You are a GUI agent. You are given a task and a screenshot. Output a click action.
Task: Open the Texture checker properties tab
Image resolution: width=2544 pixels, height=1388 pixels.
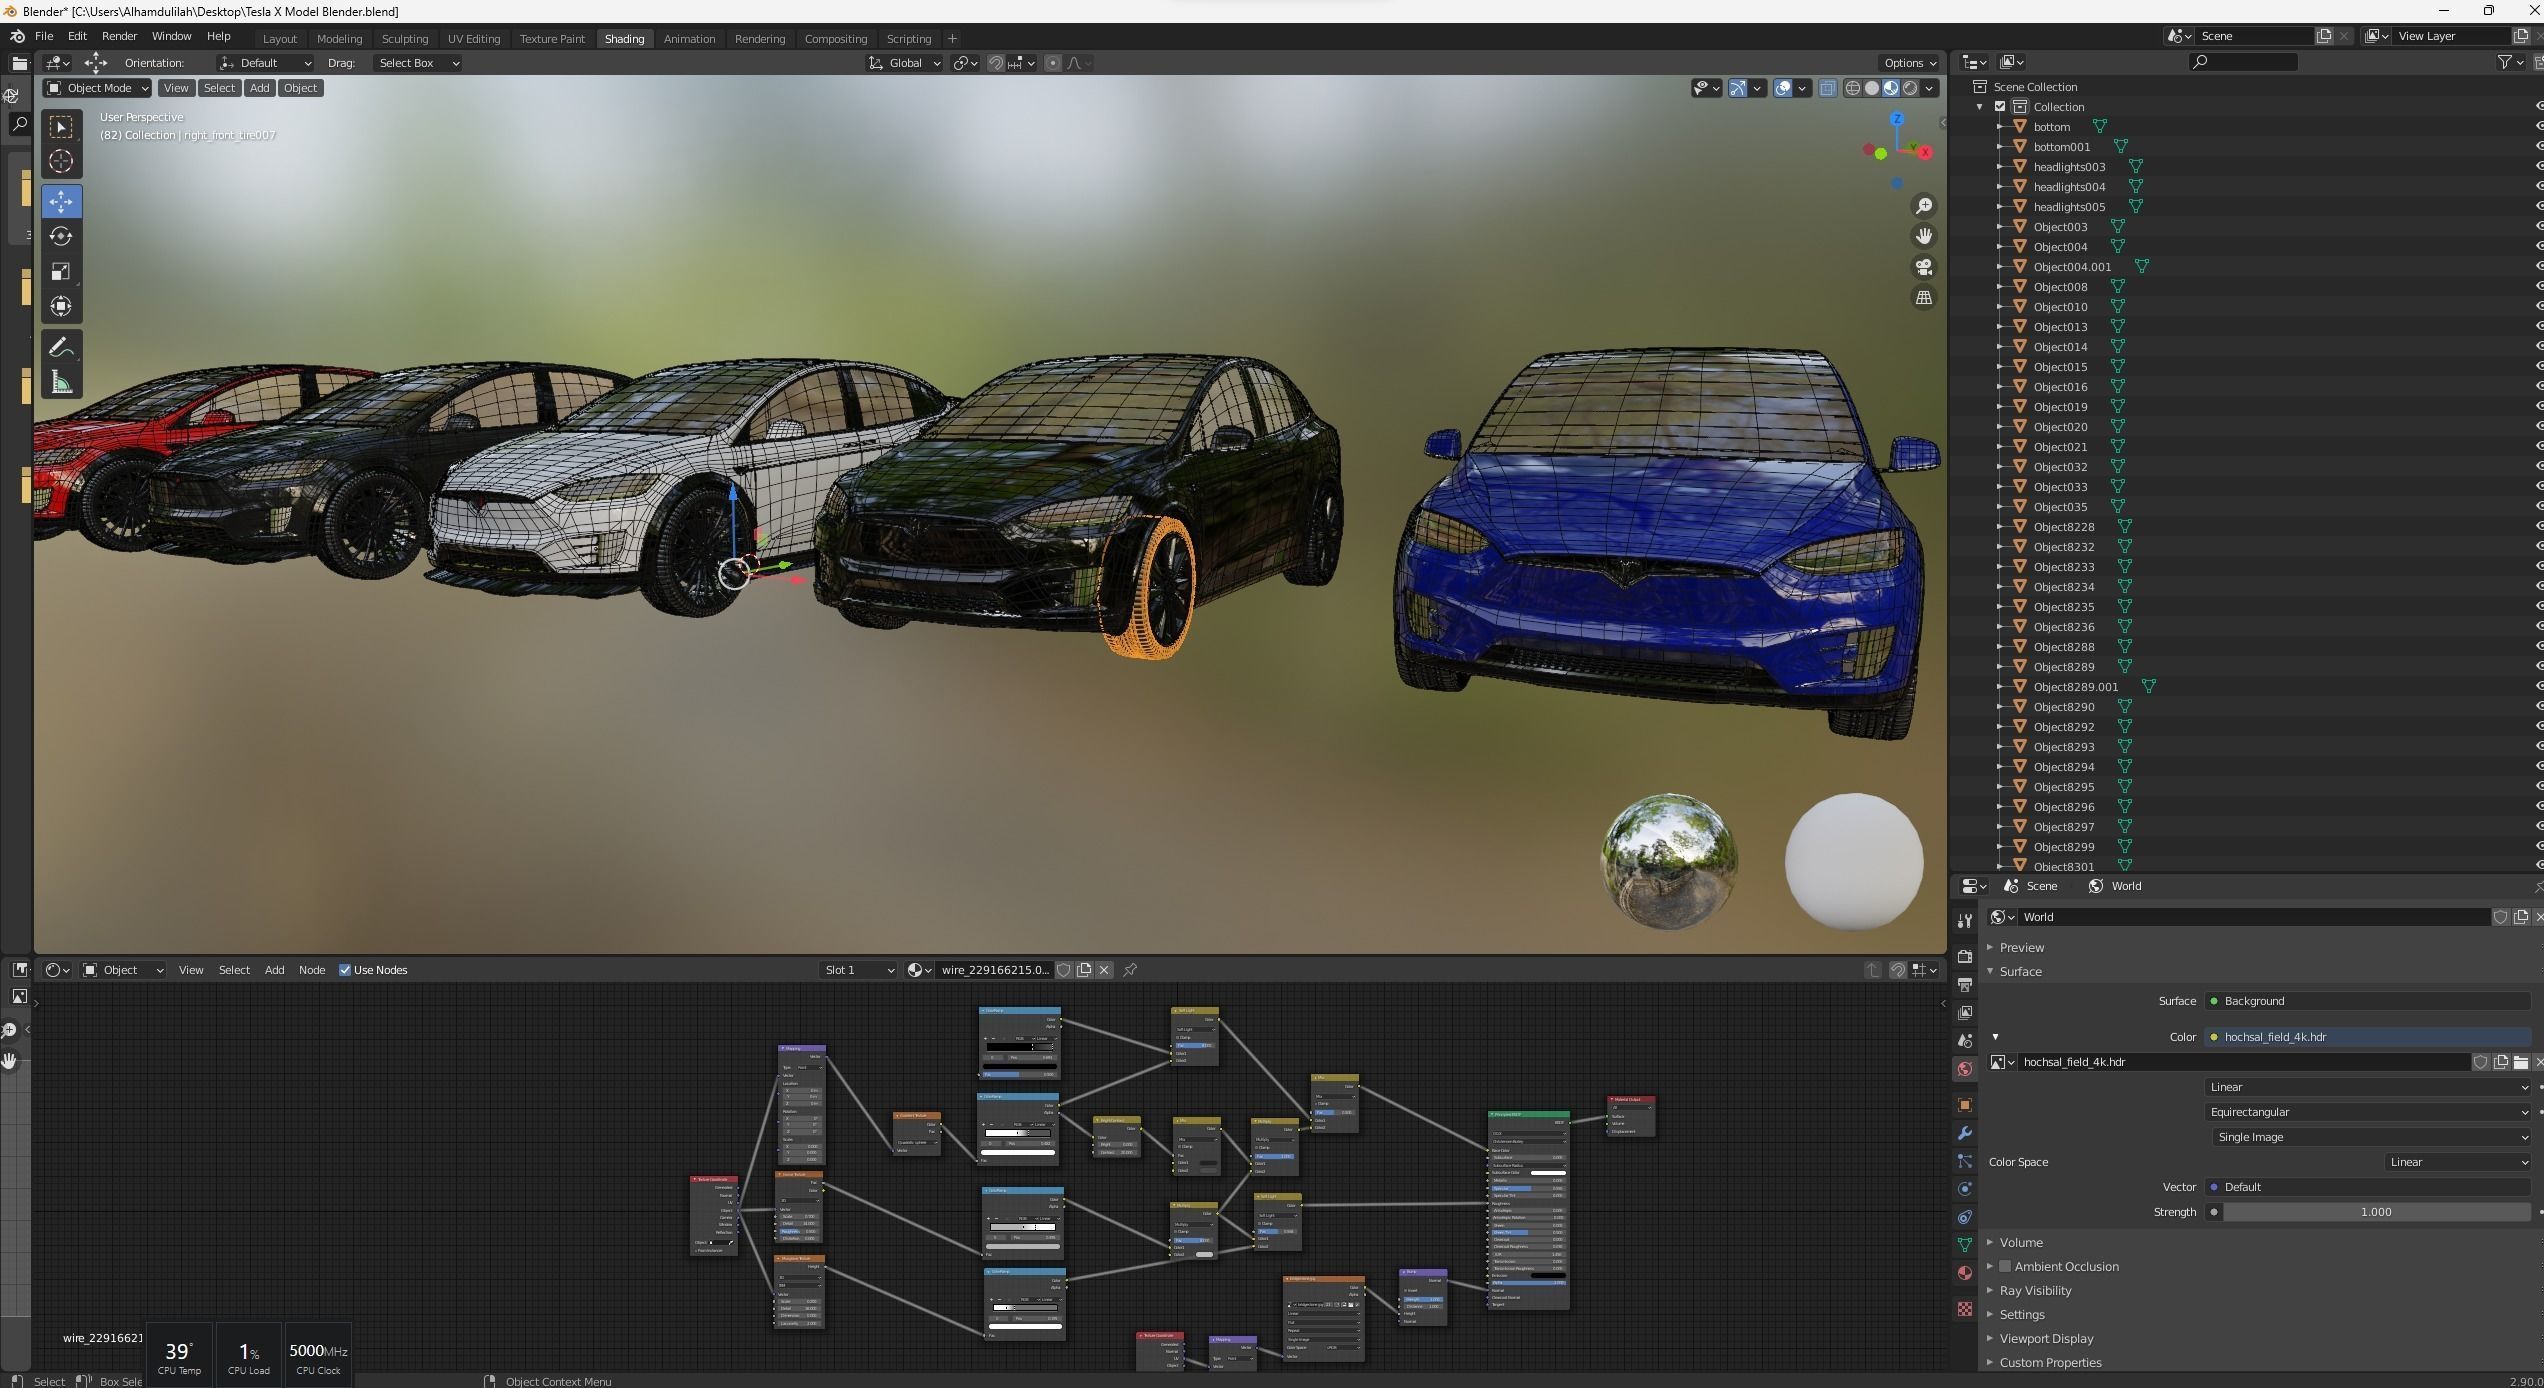pyautogui.click(x=1964, y=1309)
